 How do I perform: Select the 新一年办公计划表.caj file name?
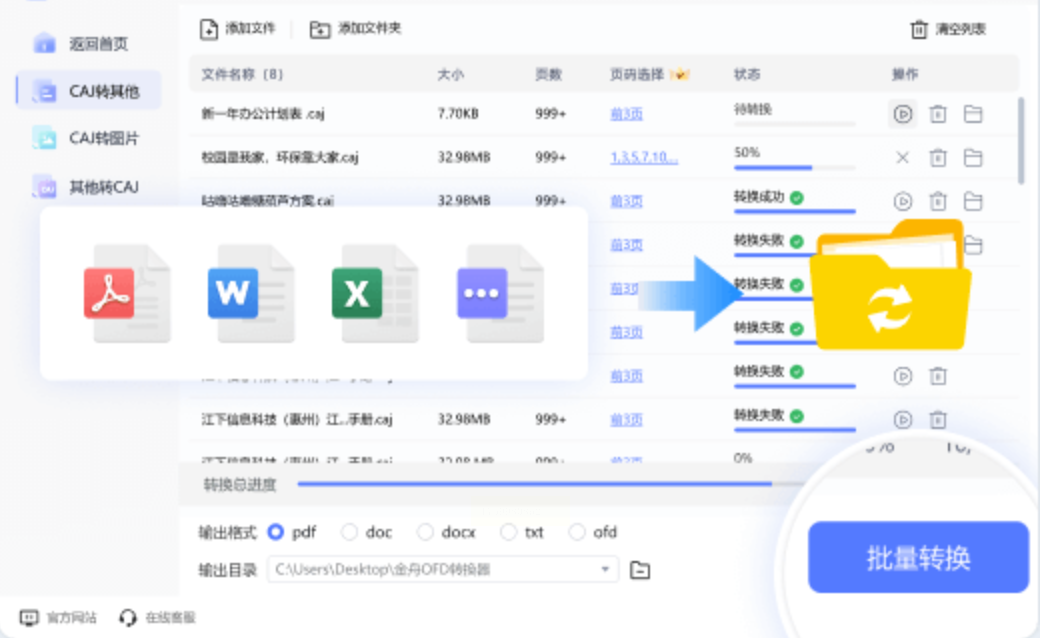(x=263, y=114)
